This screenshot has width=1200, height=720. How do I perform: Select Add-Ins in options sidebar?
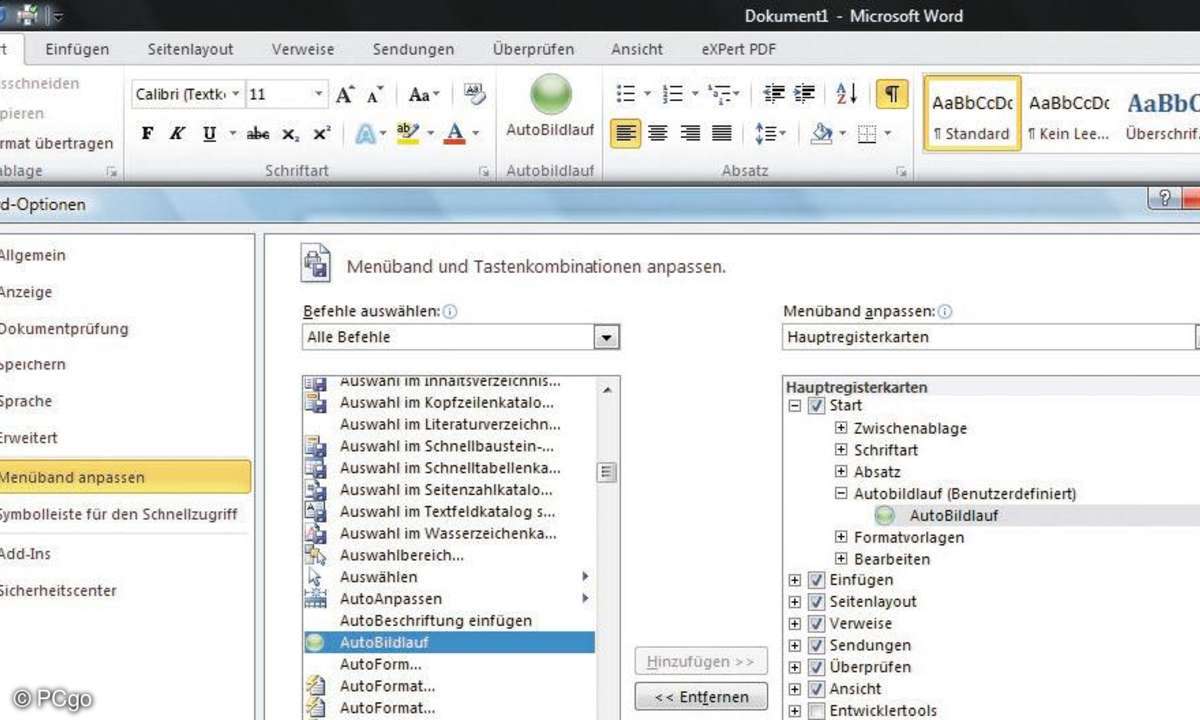point(25,554)
